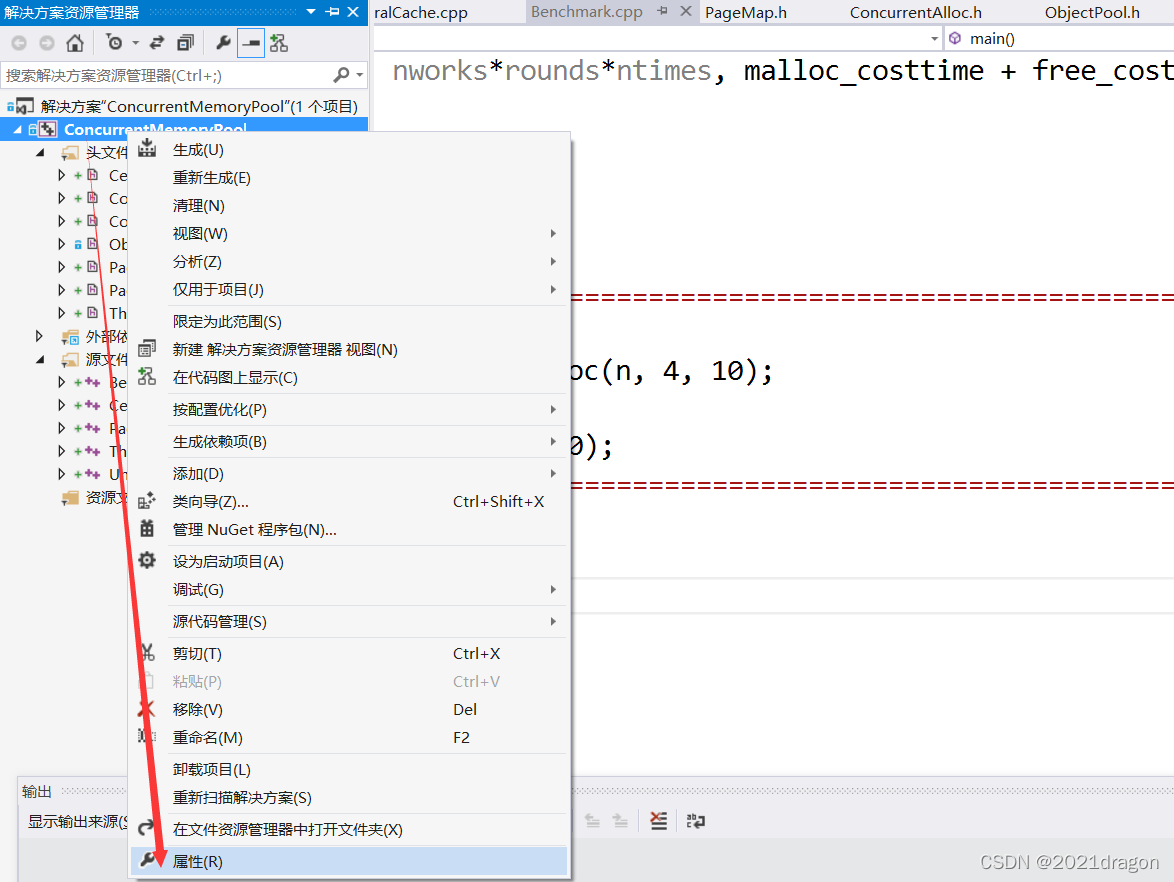1174x882 pixels.
Task: Click the Home icon in Solution Explorer toolbar
Action: click(x=74, y=43)
